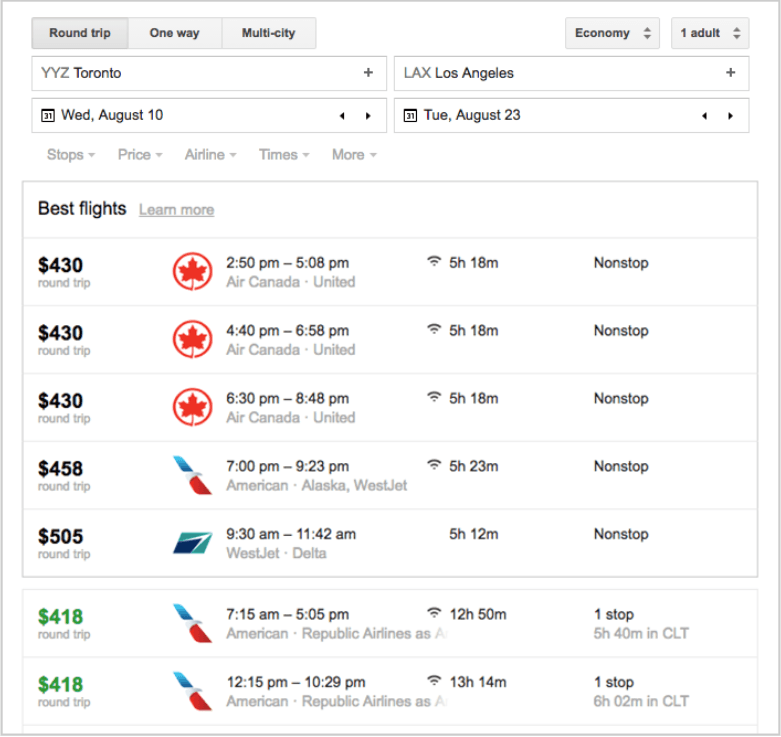781x737 pixels.
Task: Open the Learn more link
Action: tap(176, 210)
